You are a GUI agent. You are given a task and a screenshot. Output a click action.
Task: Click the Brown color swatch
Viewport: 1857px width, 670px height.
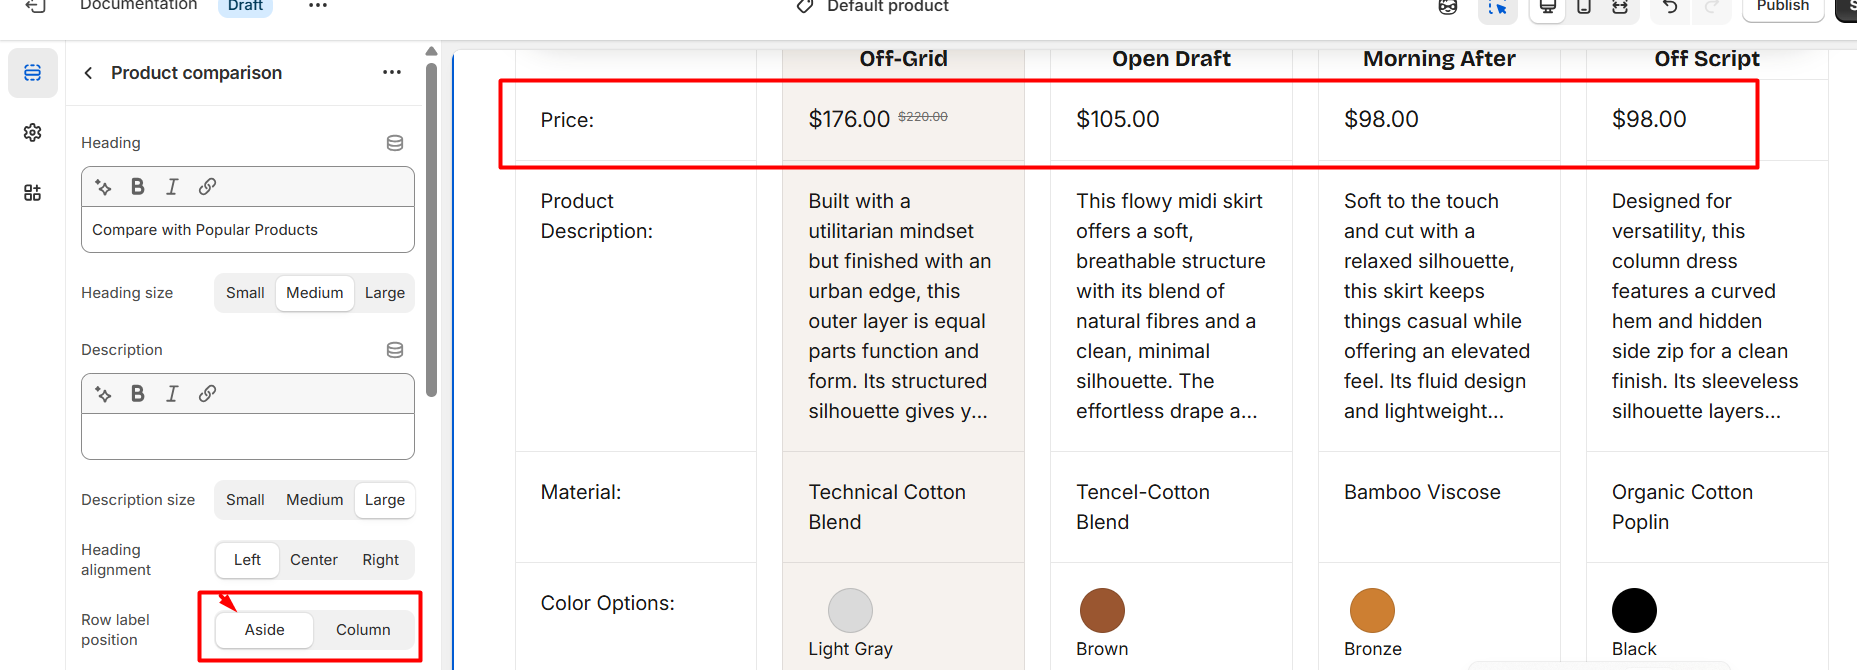coord(1102,610)
